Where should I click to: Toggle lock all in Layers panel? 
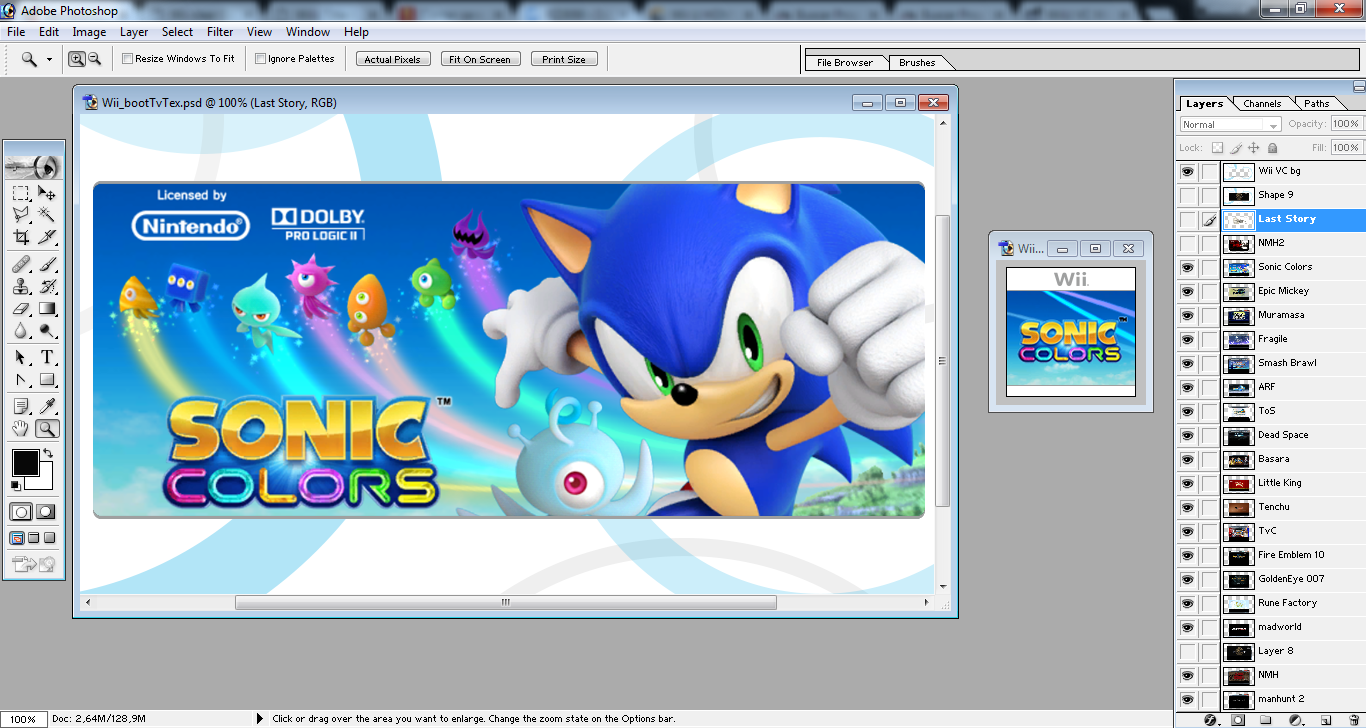pos(1273,148)
